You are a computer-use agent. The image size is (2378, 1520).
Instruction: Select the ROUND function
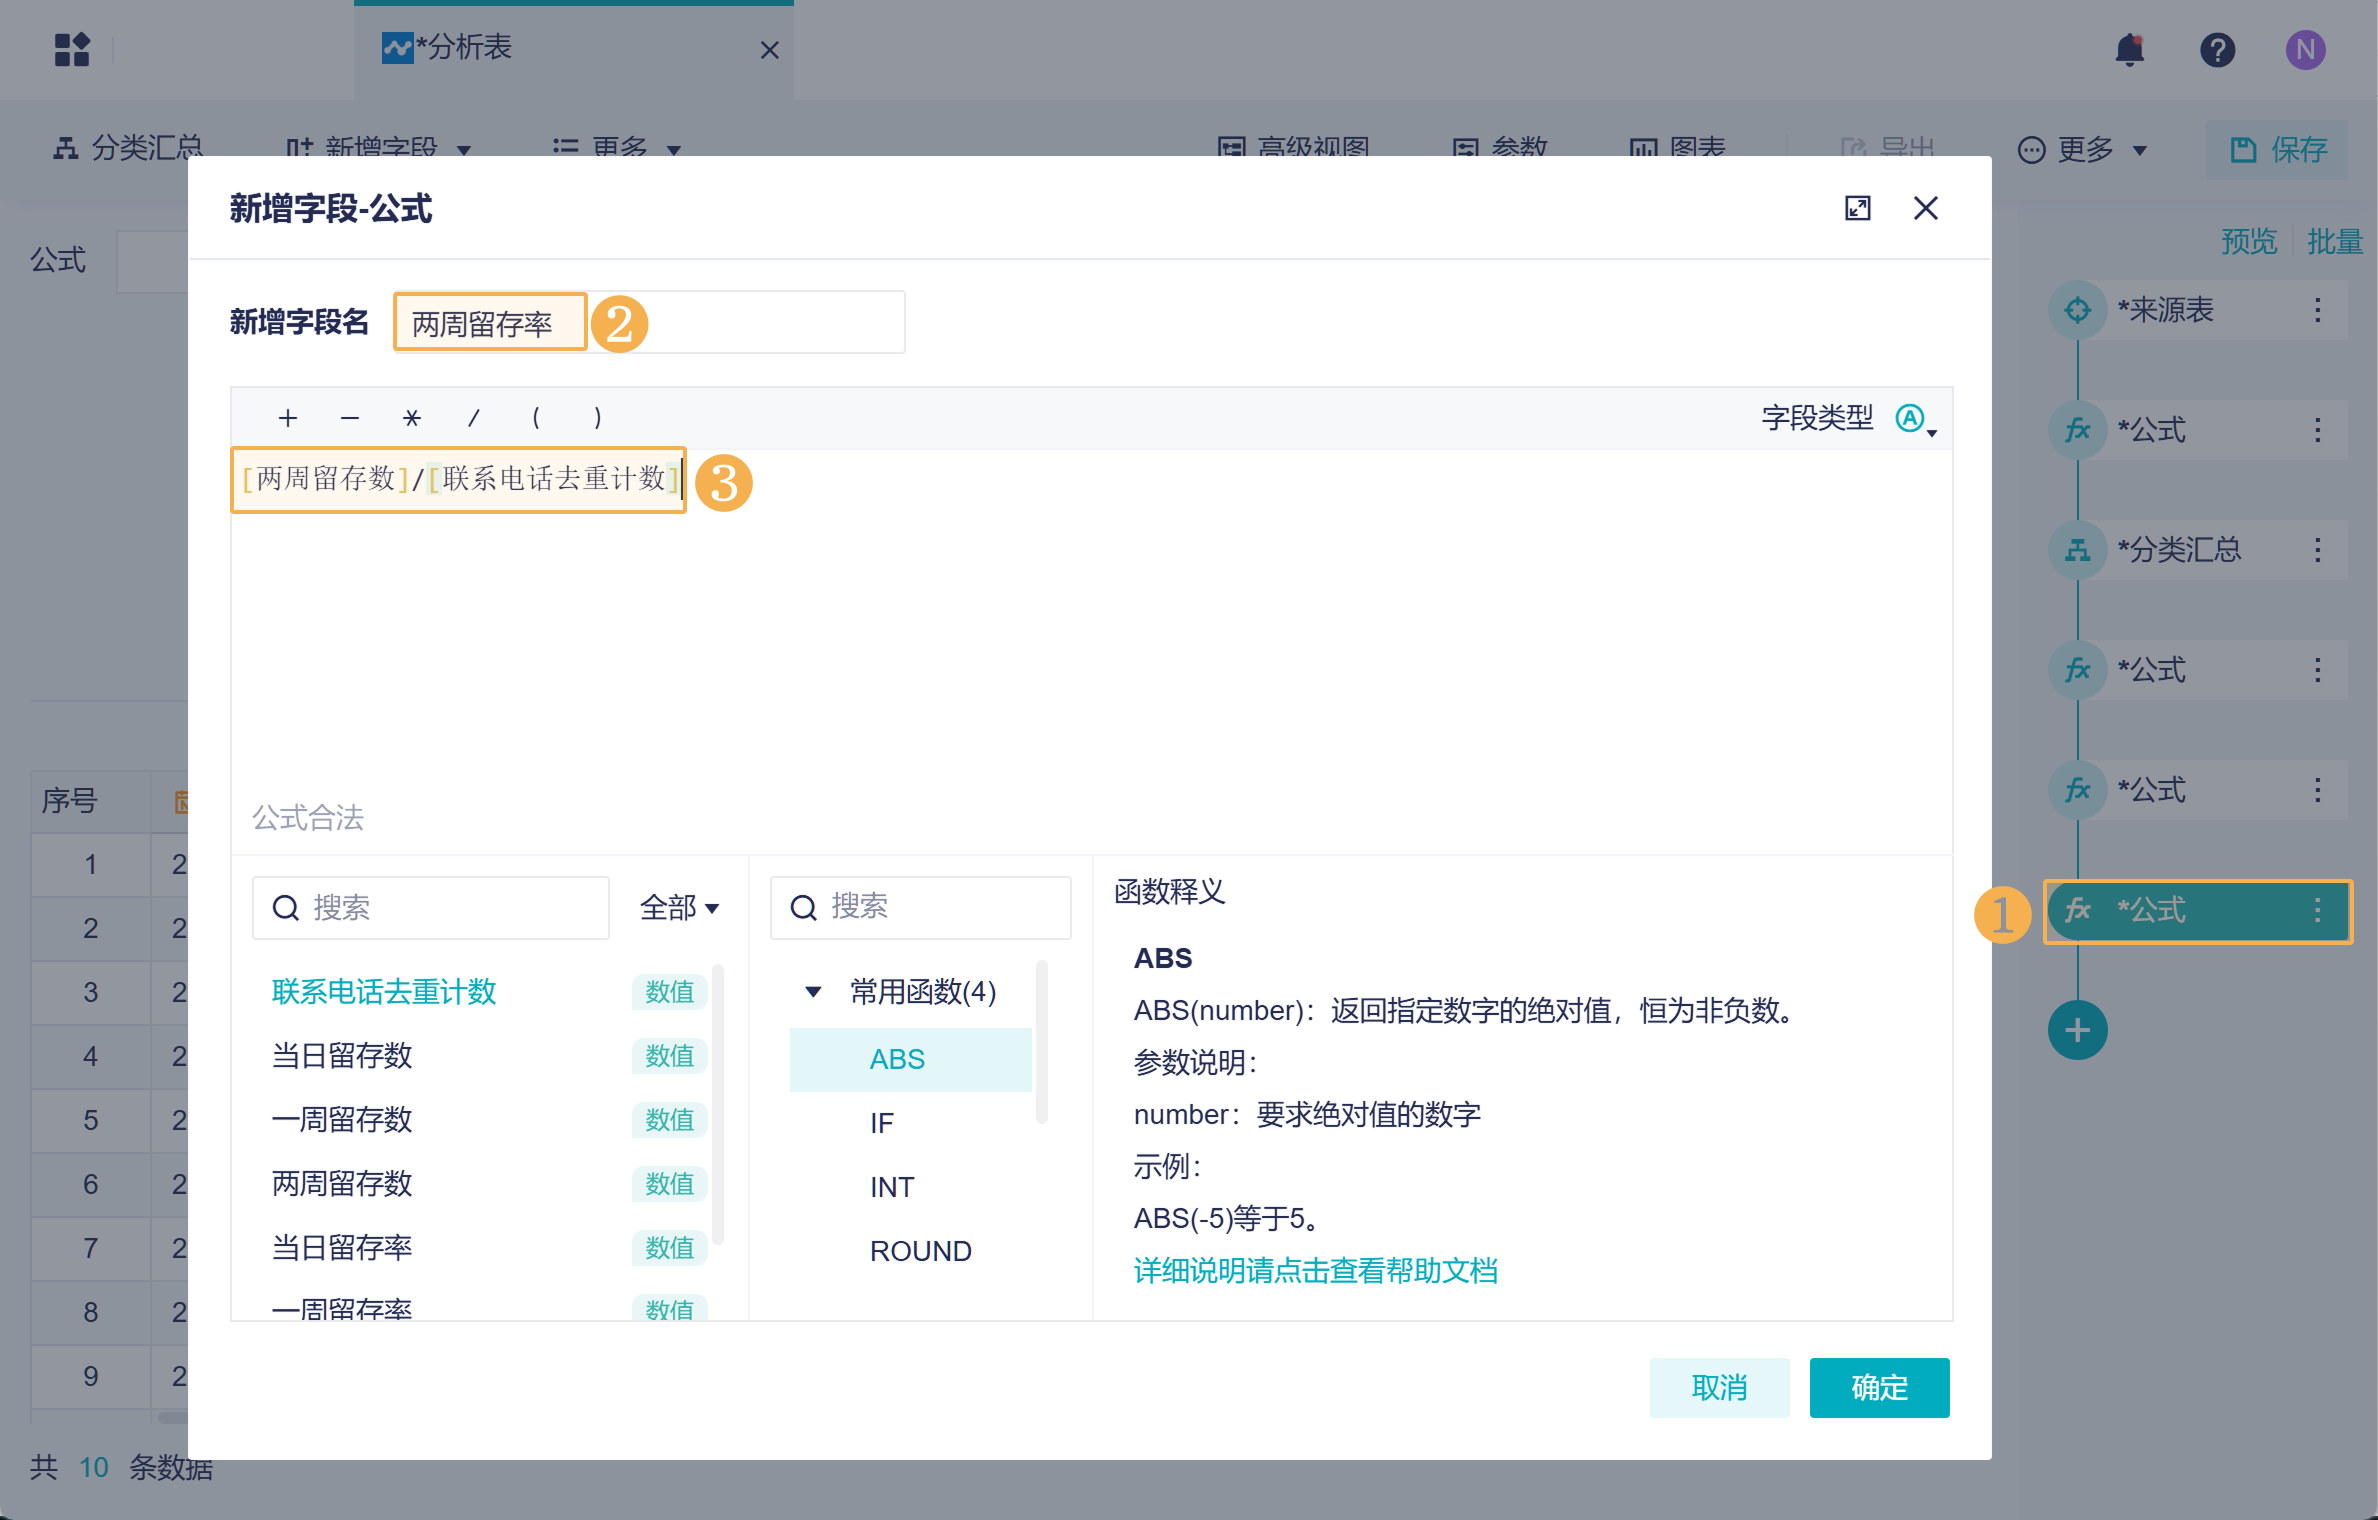tap(920, 1251)
